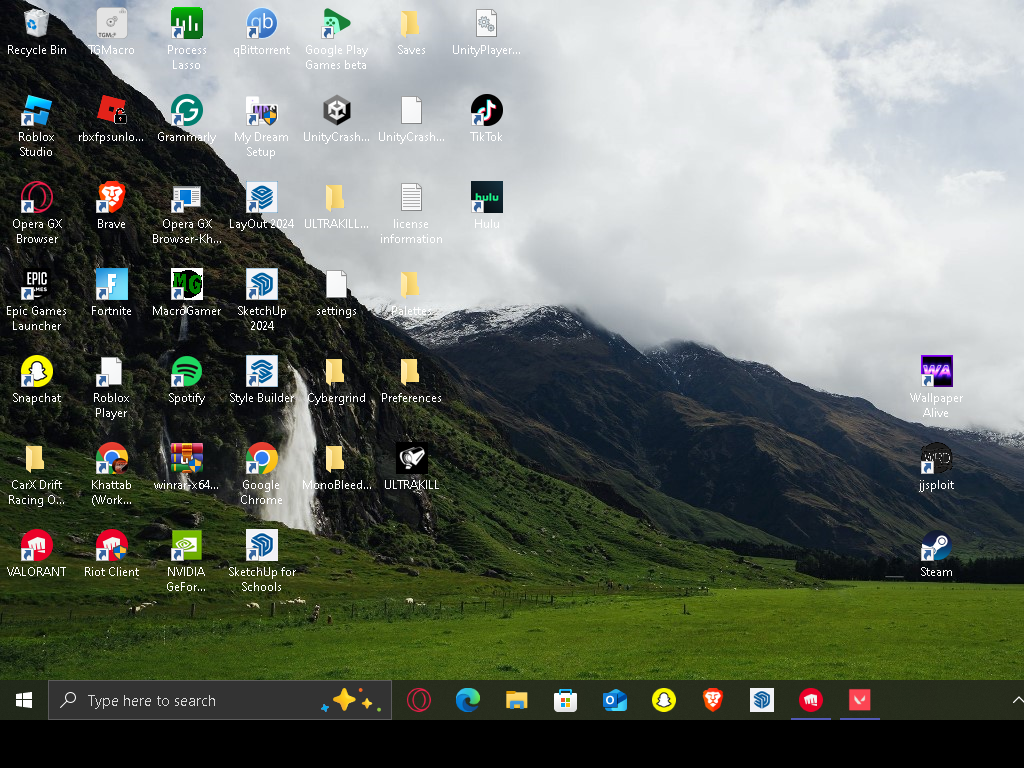This screenshot has height=768, width=1024.
Task: Show hidden system tray icons
Action: [x=1017, y=700]
